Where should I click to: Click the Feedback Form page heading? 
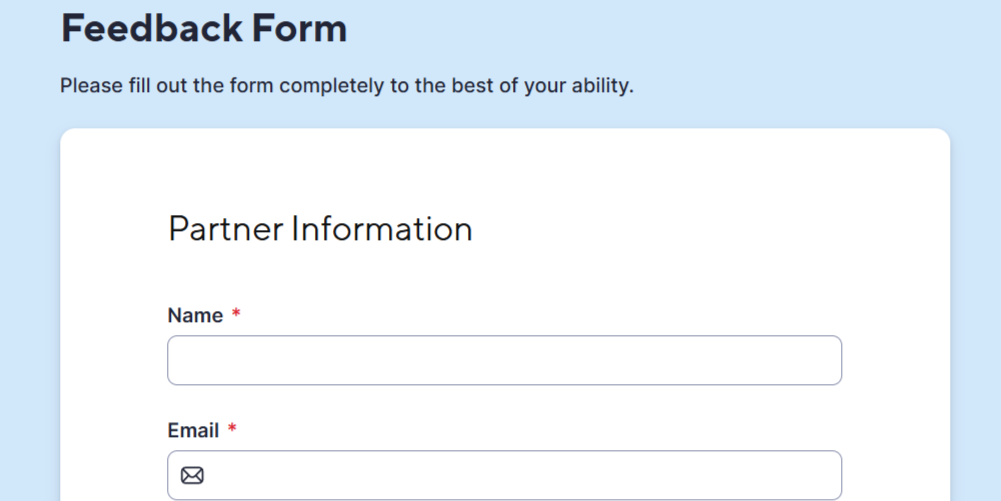[204, 28]
